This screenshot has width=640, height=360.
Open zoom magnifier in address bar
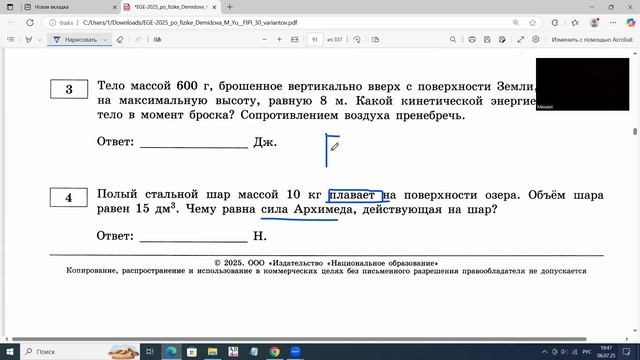(516, 22)
